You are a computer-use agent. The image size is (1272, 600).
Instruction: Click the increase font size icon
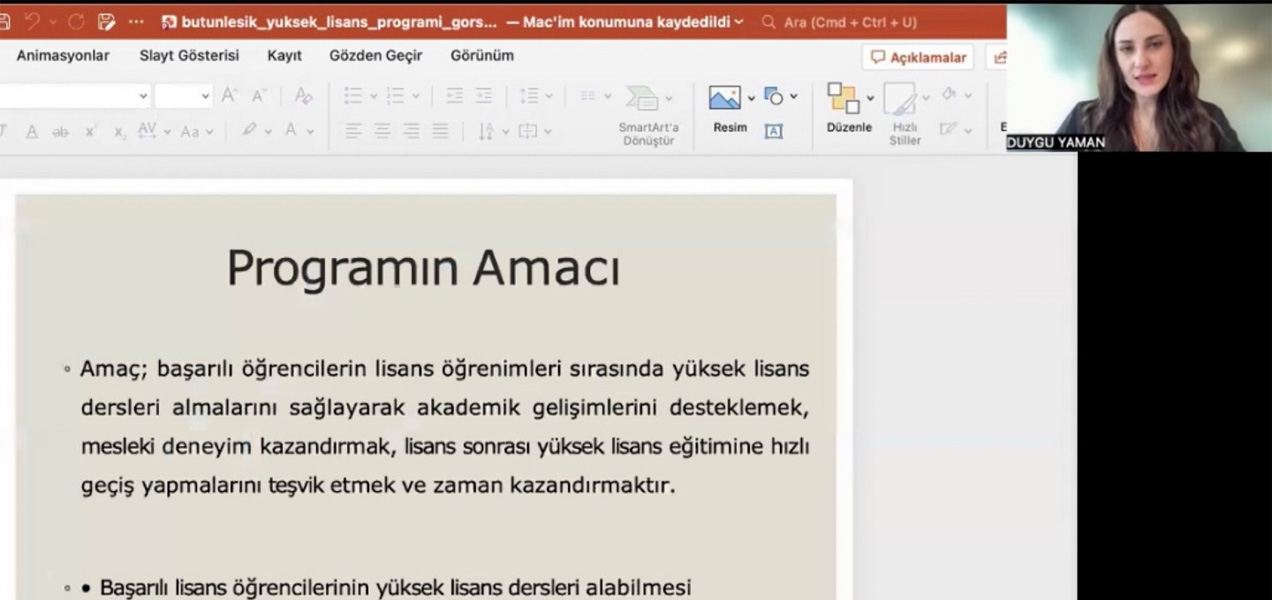tap(230, 96)
